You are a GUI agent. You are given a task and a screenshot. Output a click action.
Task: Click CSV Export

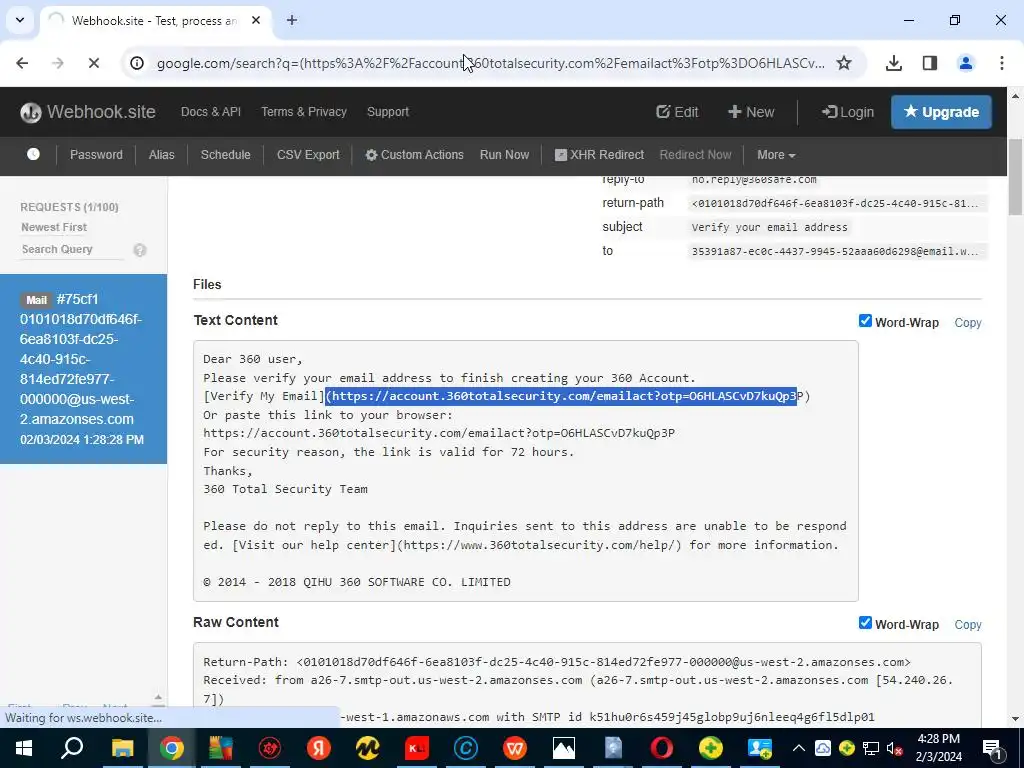tap(308, 155)
